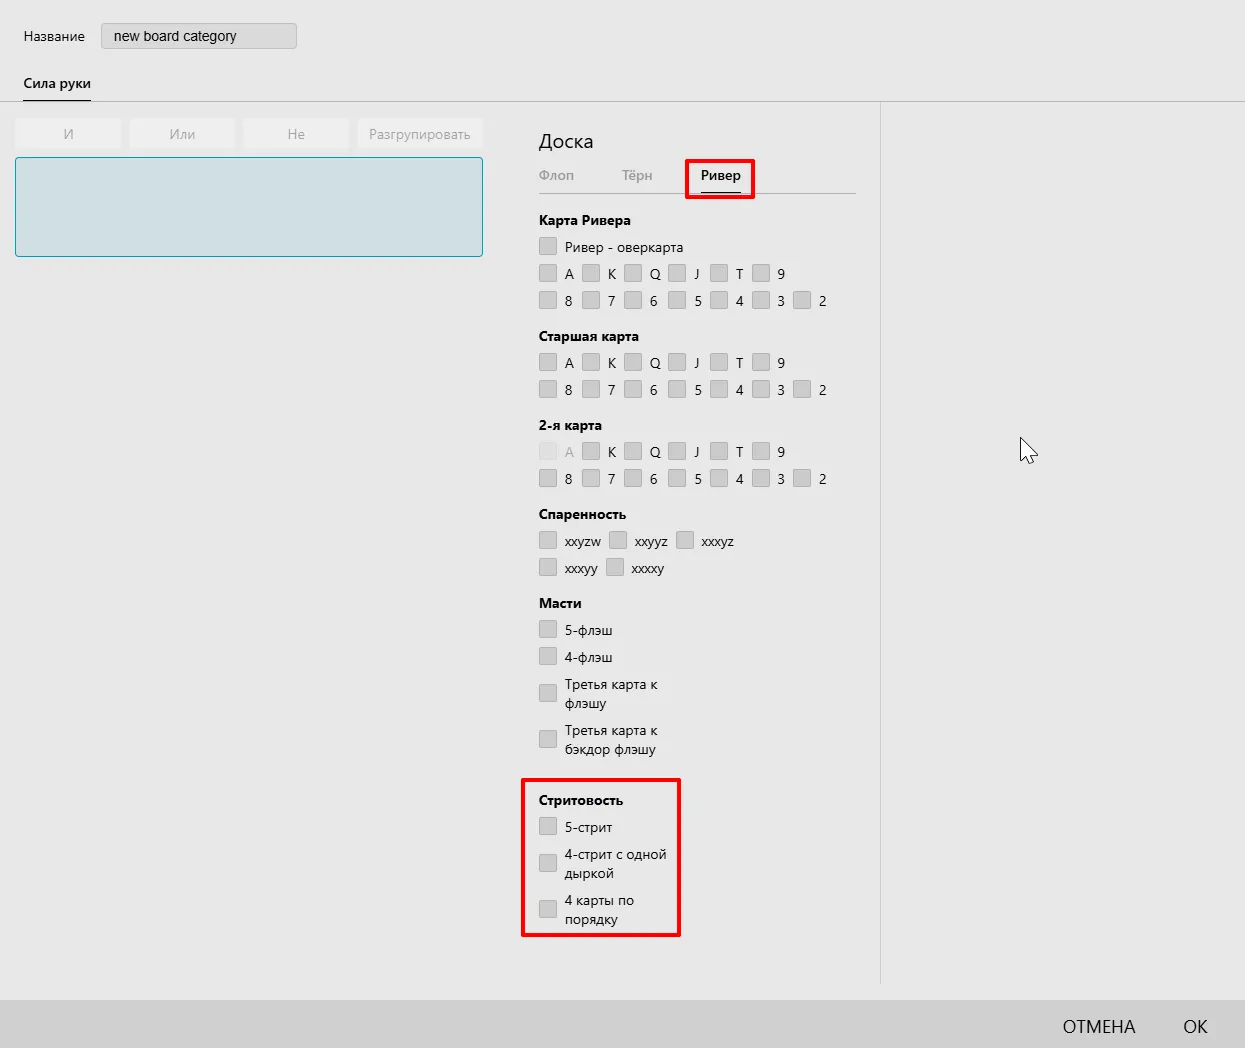Select the Ривер tab
Image resolution: width=1245 pixels, height=1048 pixels.
[720, 176]
